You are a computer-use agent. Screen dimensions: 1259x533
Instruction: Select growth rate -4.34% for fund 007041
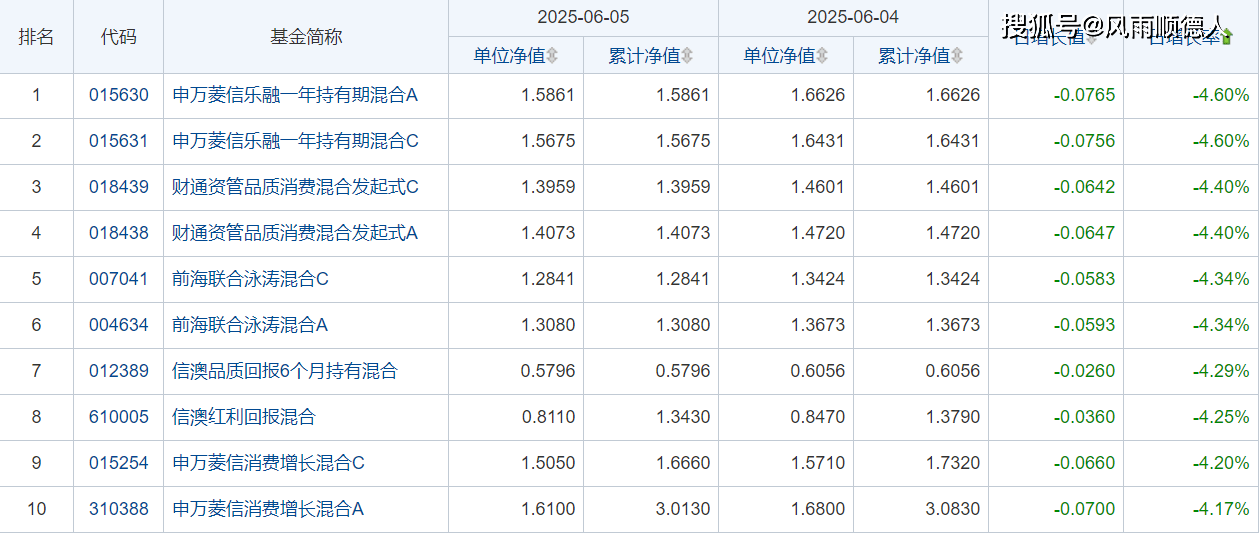tap(1220, 279)
